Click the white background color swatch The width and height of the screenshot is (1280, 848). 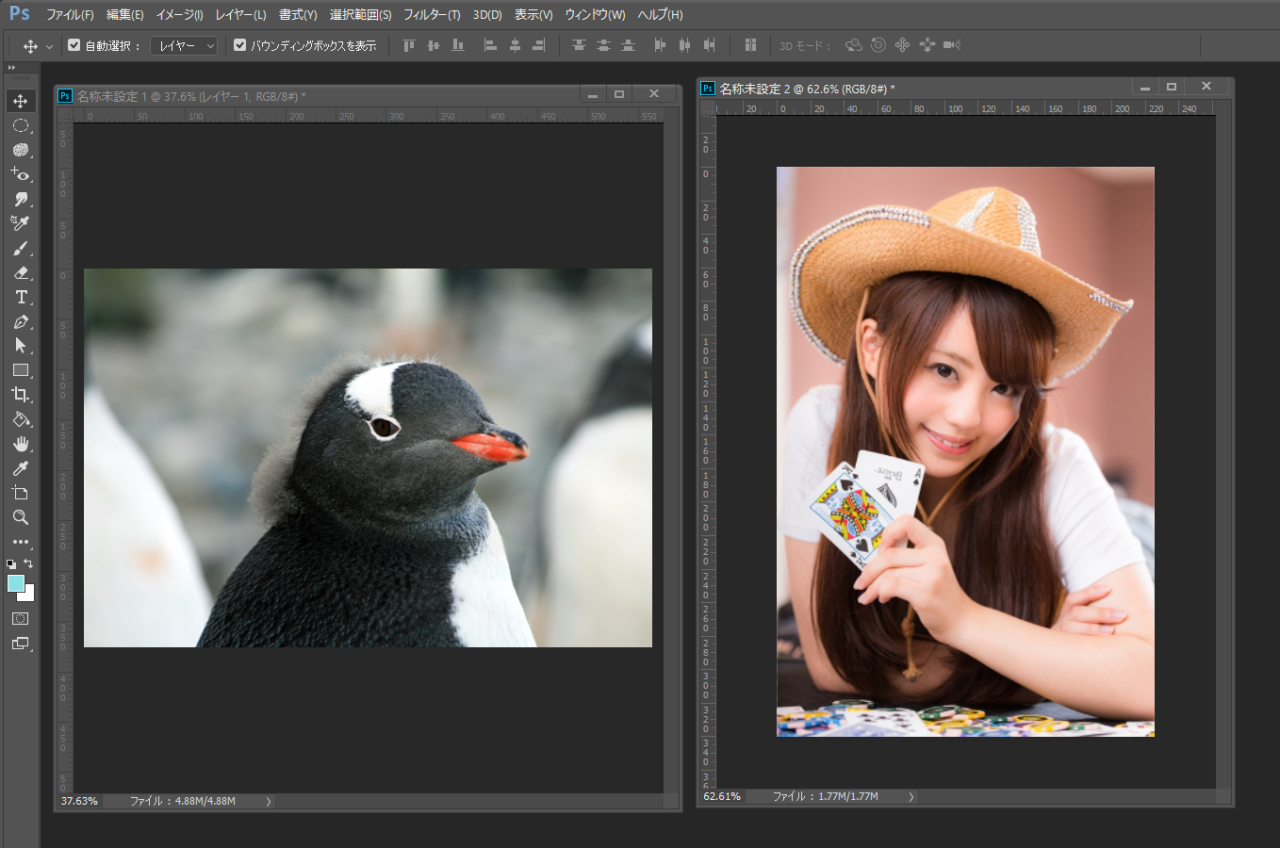[x=28, y=595]
